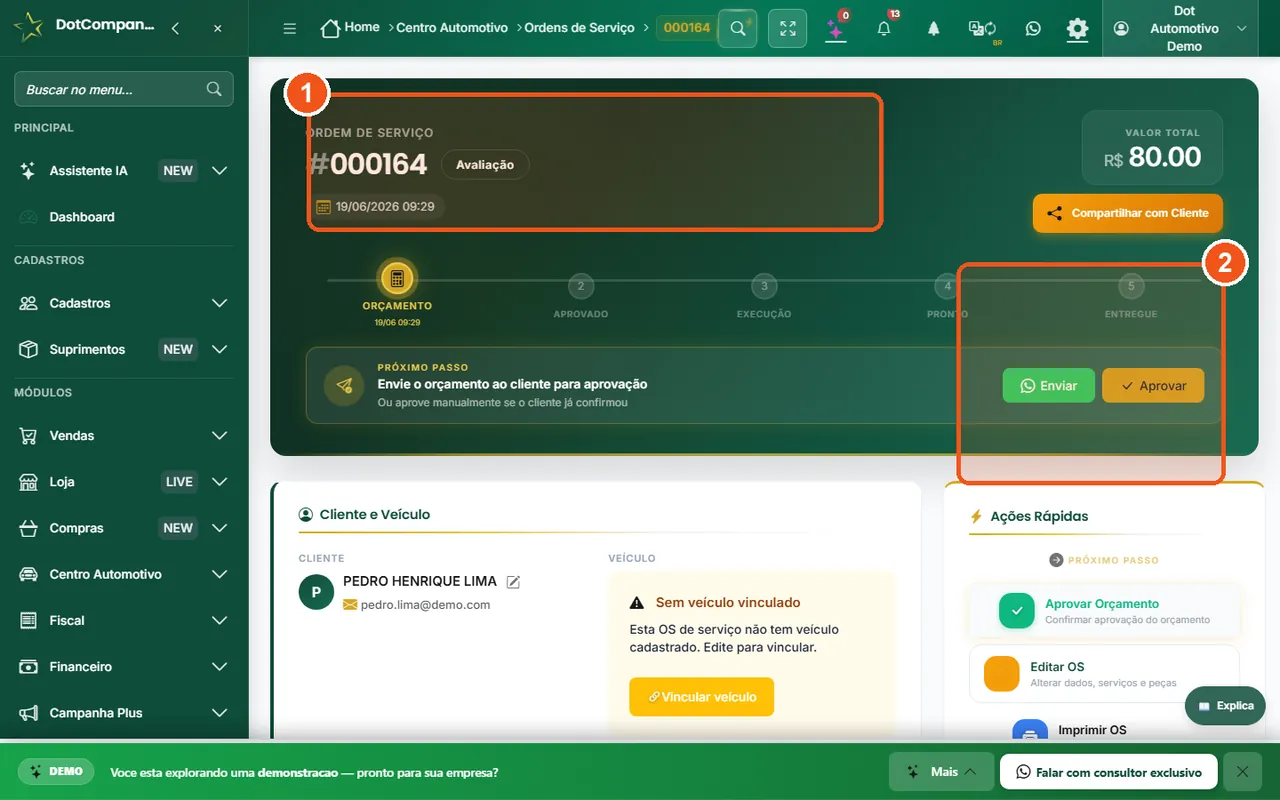Open Dashboard in sidebar

(124, 217)
